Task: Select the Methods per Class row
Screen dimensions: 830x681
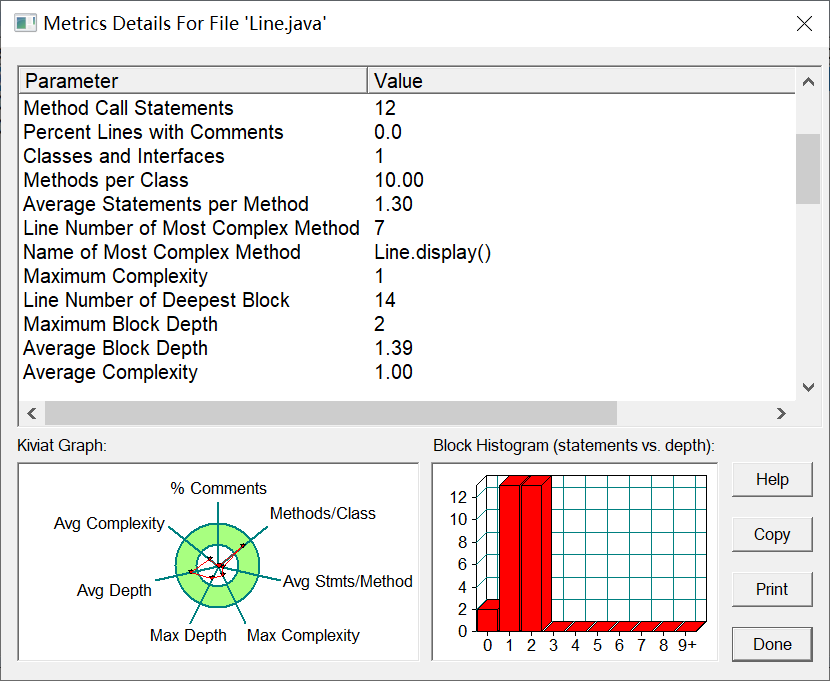Action: coord(408,180)
